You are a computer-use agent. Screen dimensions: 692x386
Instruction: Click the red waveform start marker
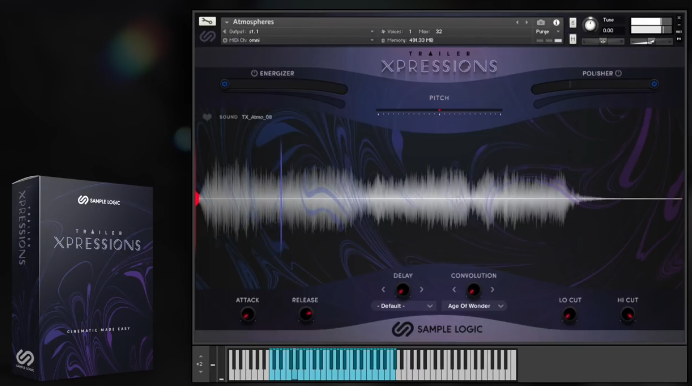[197, 199]
